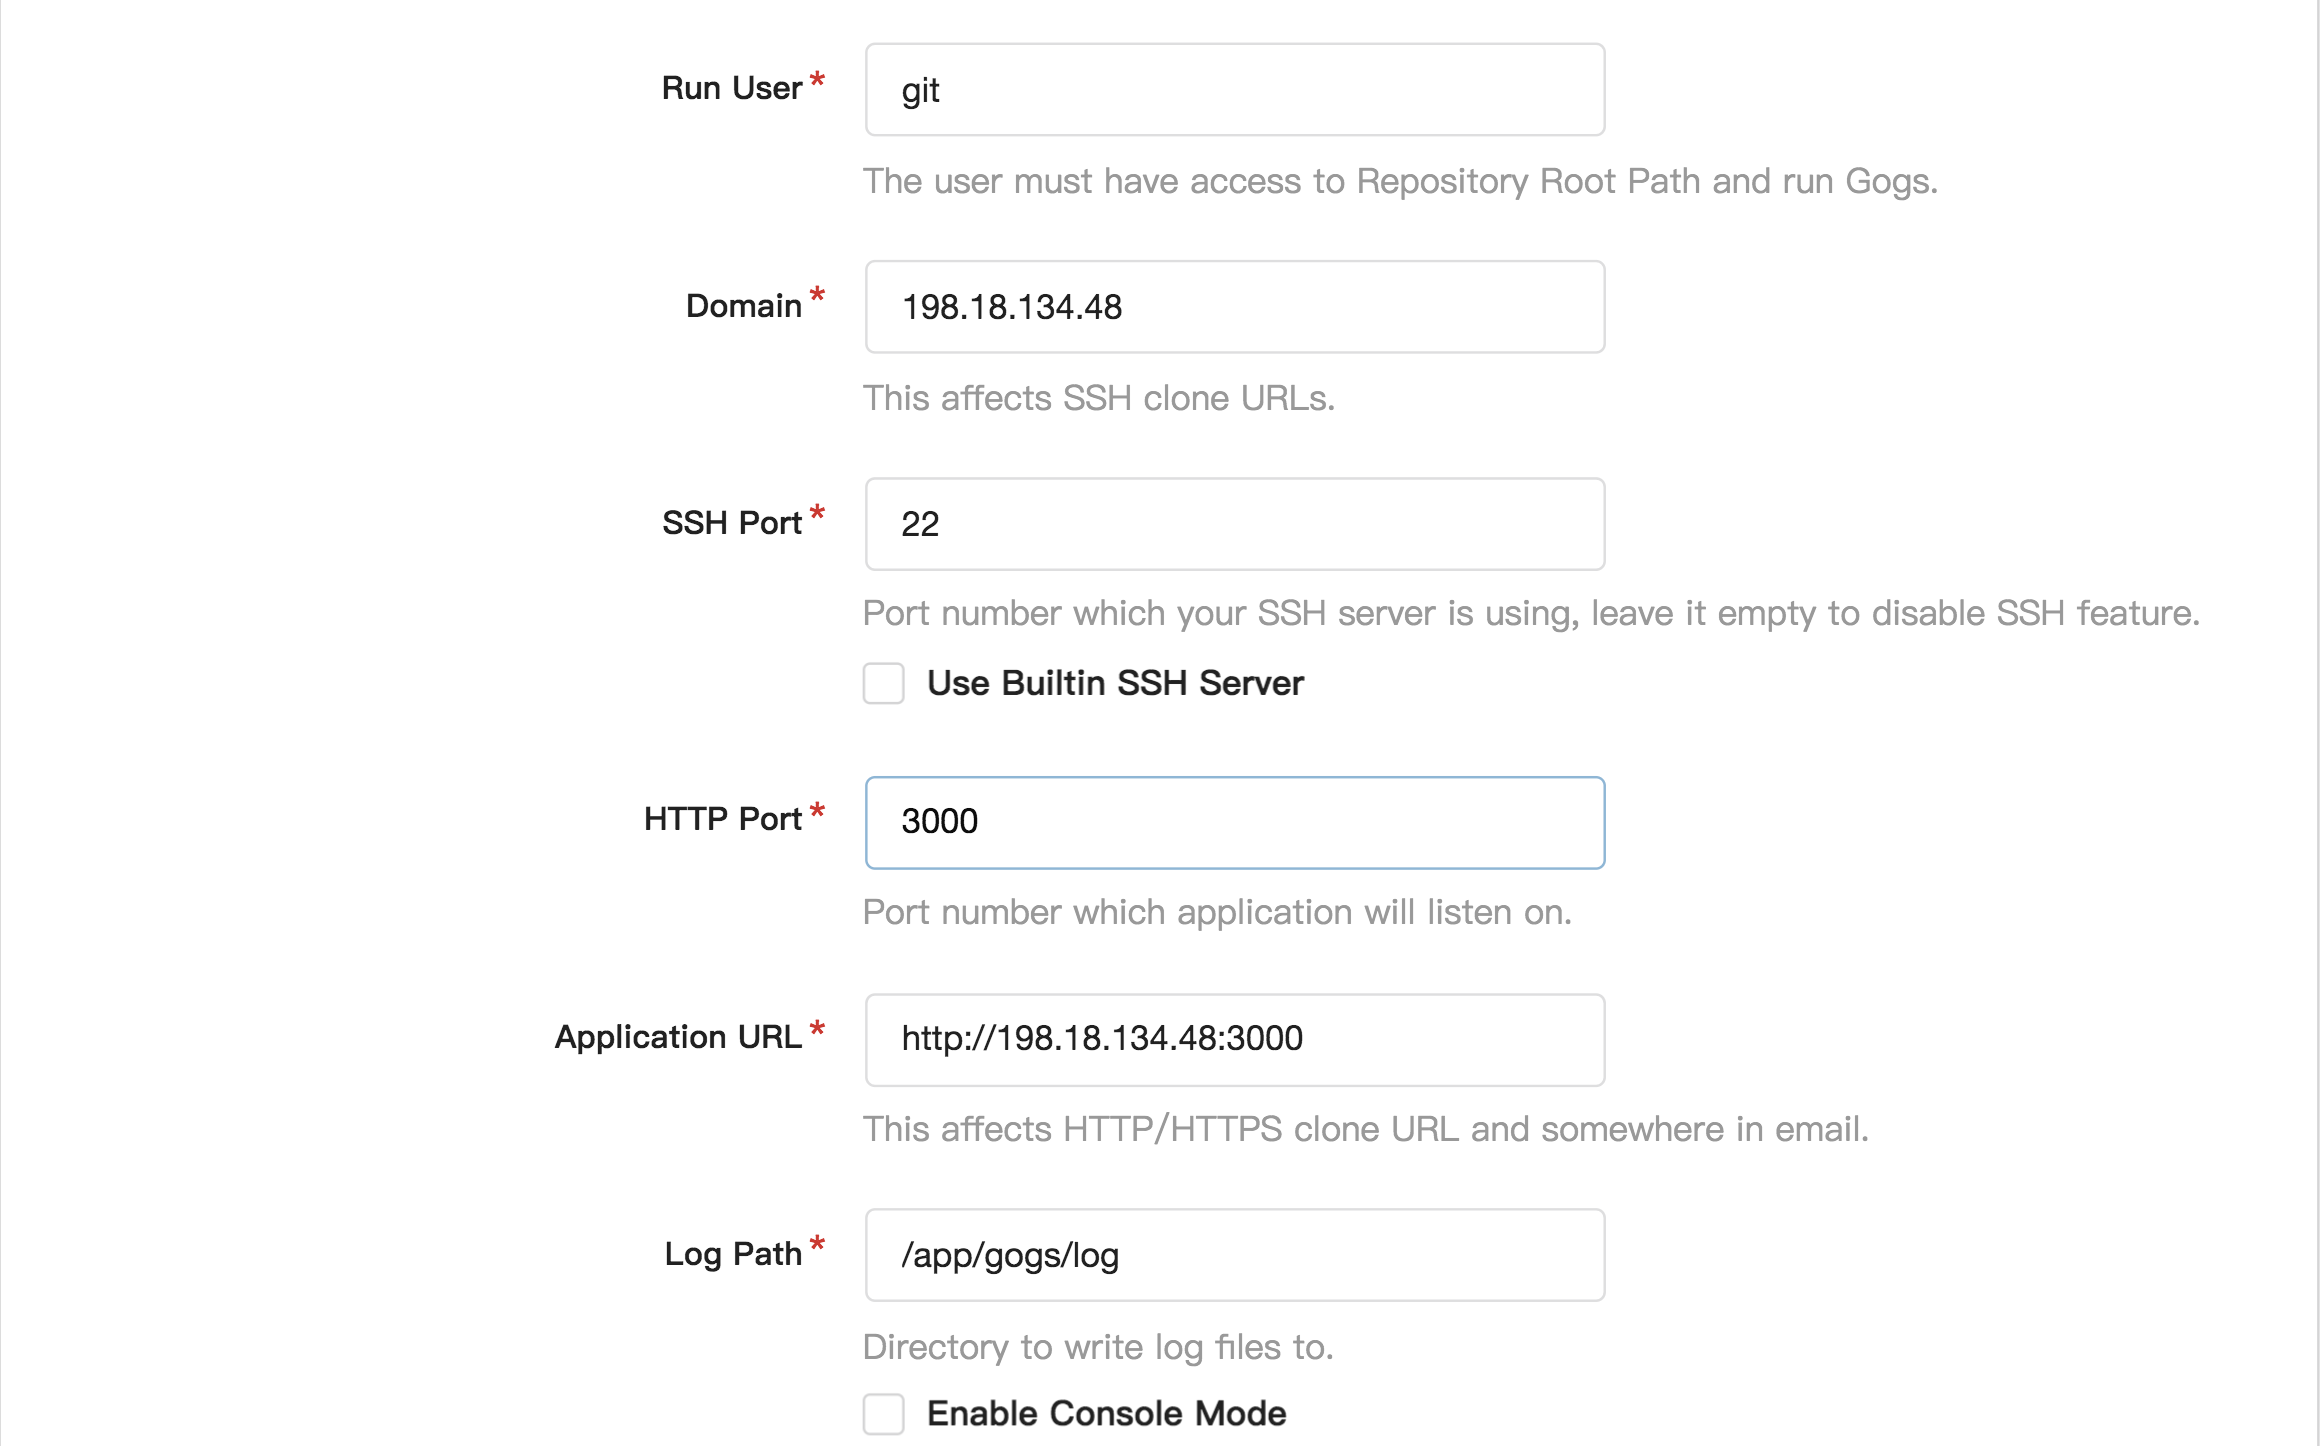Click into the Run User input field
The image size is (2320, 1446).
tap(1233, 89)
